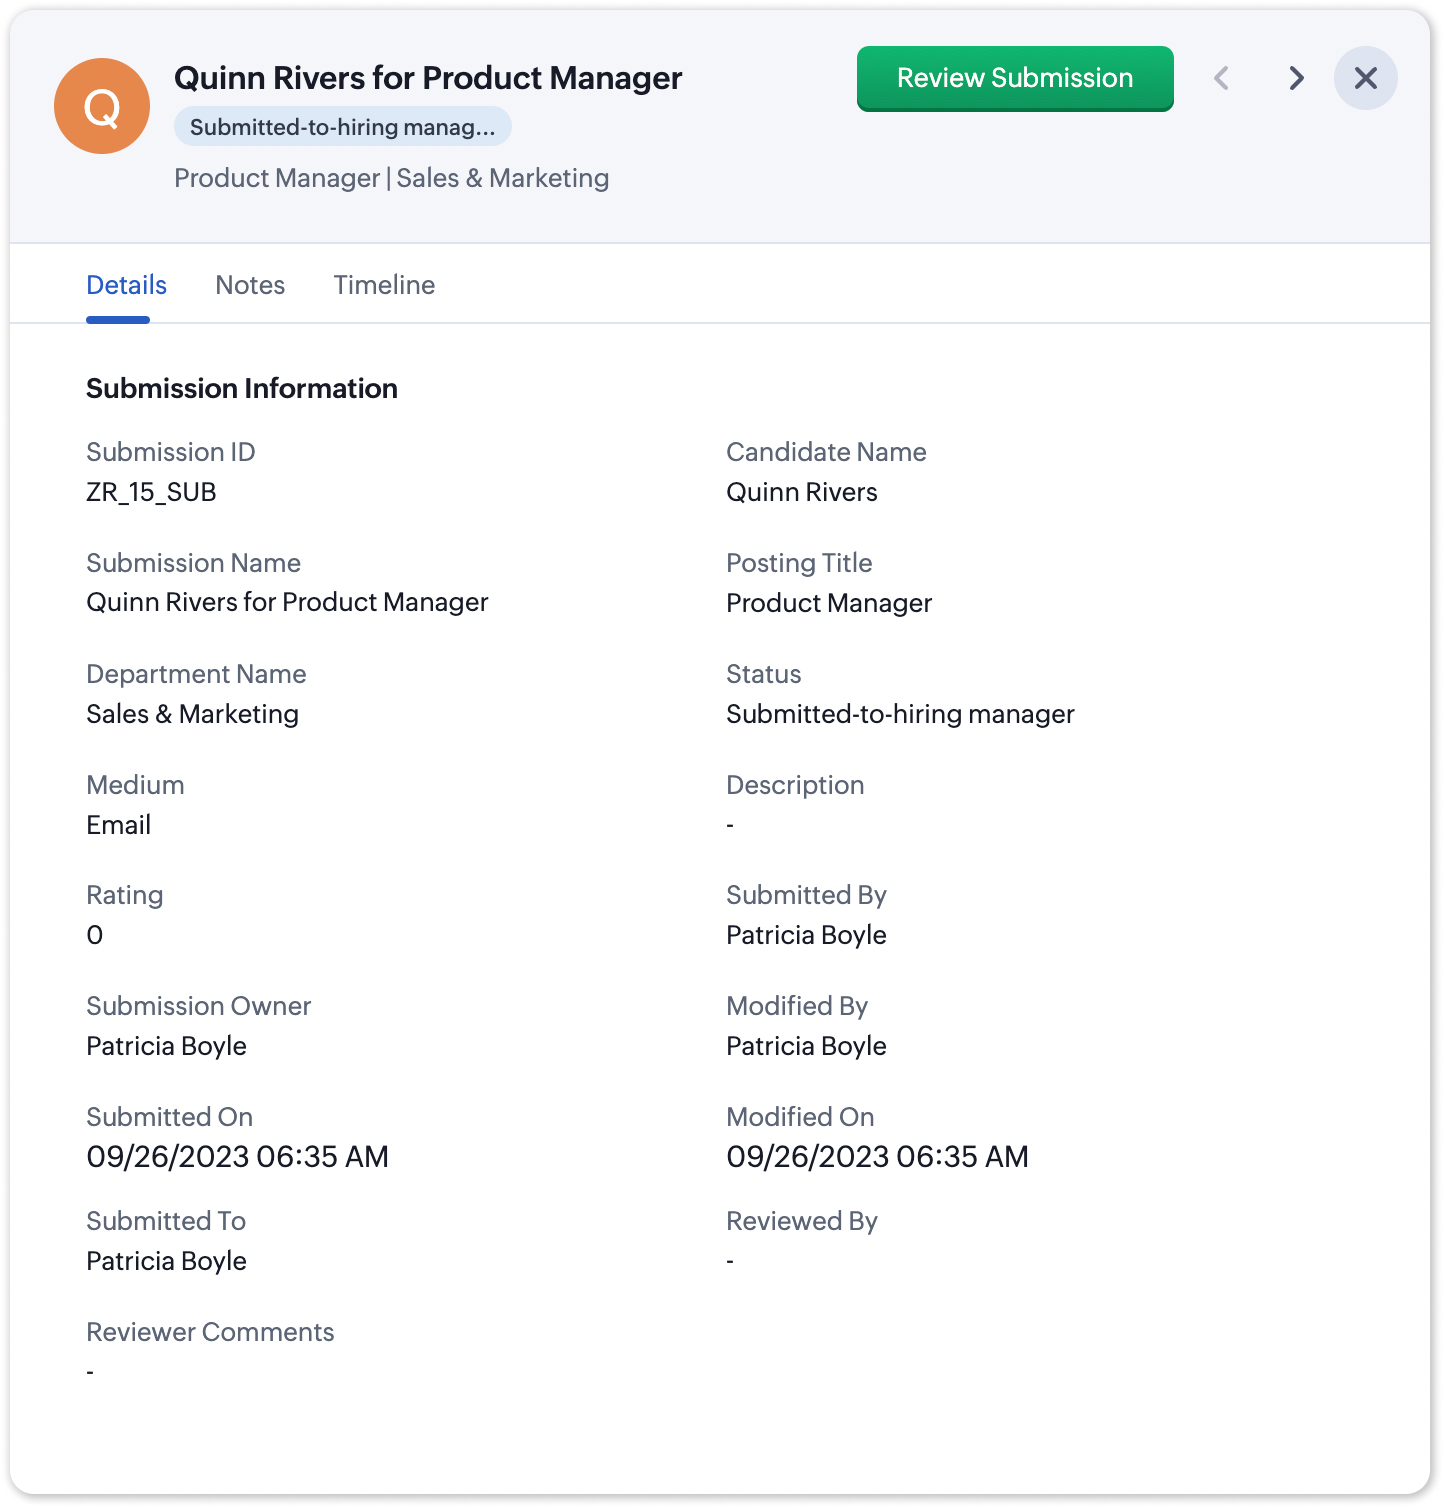Viewport: 1444px width, 1508px height.
Task: Click the Submitted To value Patricia Boyle
Action: 166,1261
